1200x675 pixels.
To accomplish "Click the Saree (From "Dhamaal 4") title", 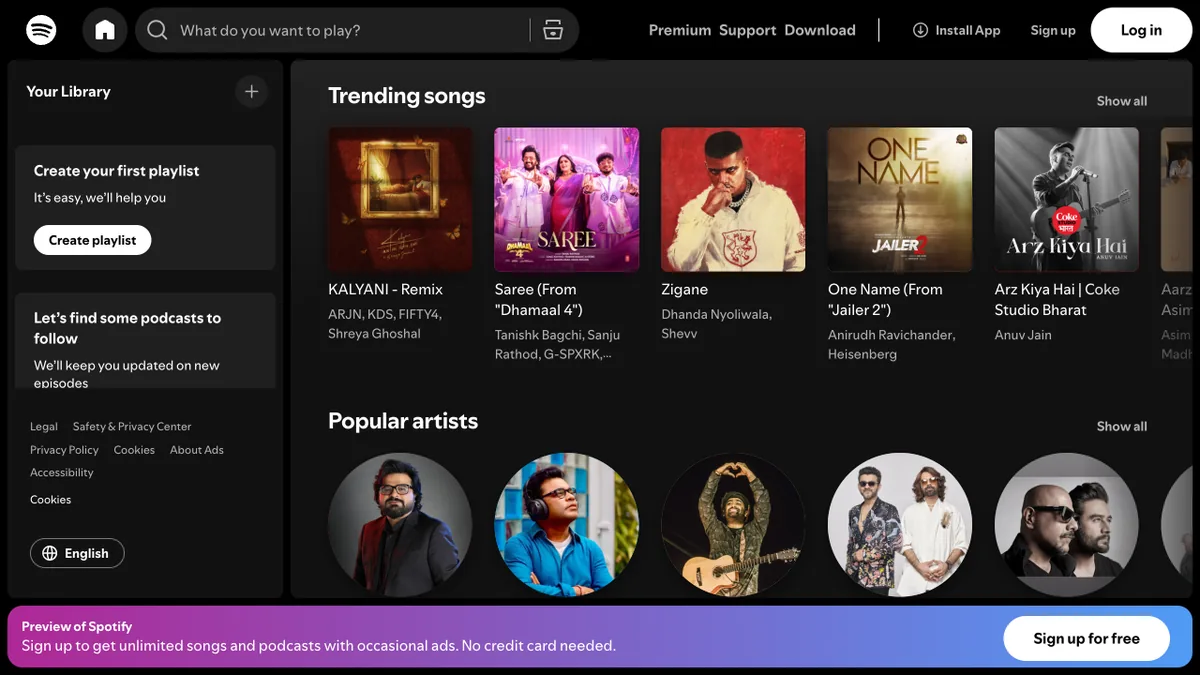I will (539, 299).
